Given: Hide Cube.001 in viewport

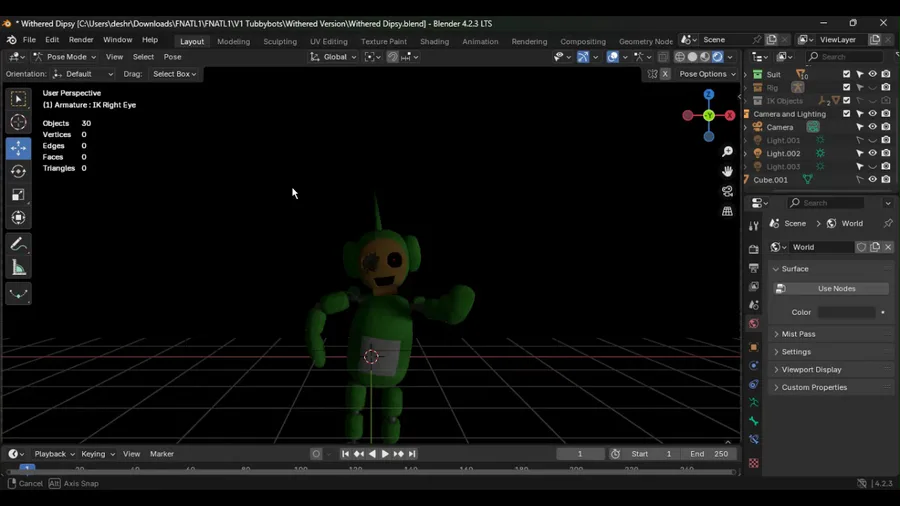Looking at the screenshot, I should point(872,180).
